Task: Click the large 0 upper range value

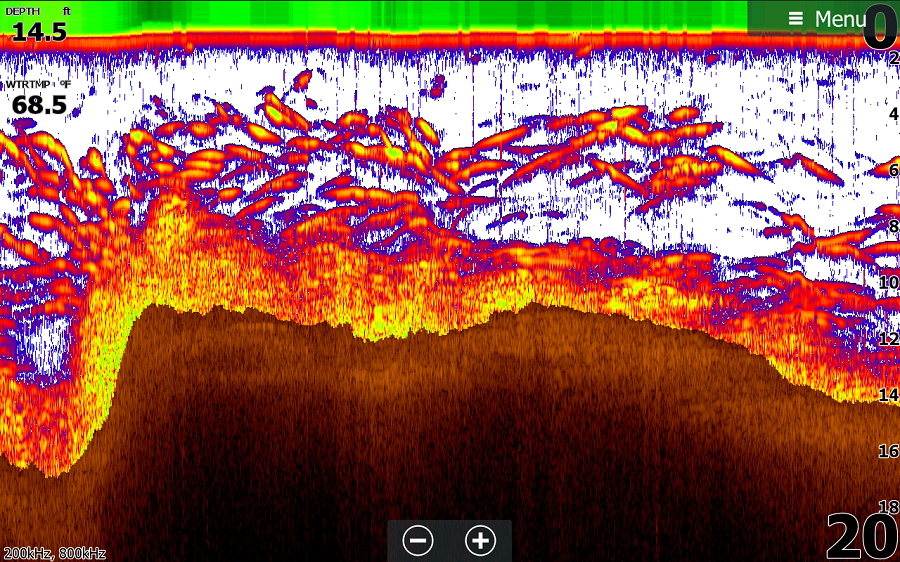Action: point(880,27)
